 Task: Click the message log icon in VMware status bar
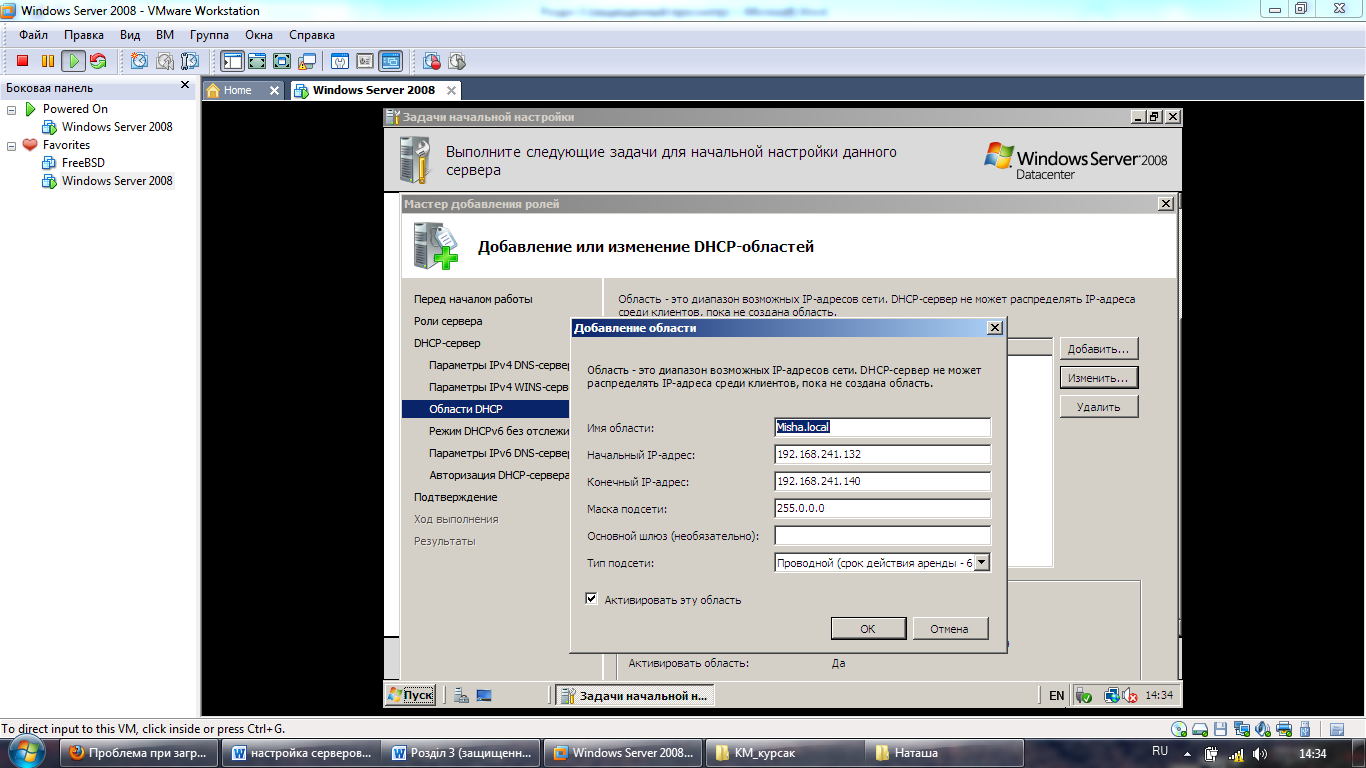1338,729
